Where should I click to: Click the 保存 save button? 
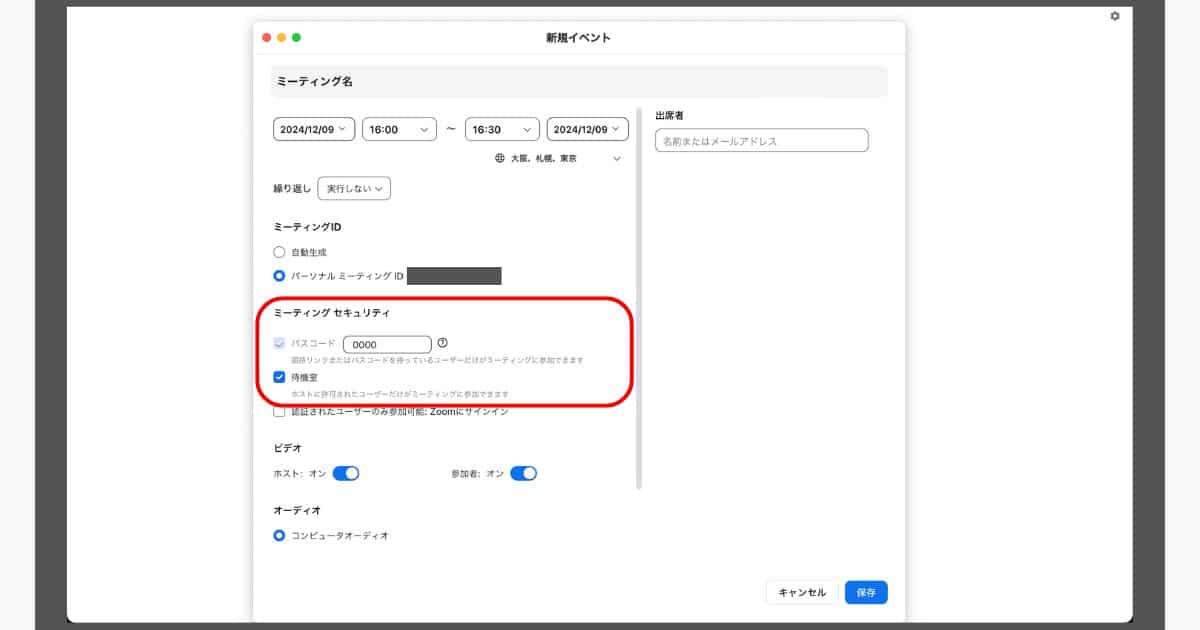[x=865, y=592]
